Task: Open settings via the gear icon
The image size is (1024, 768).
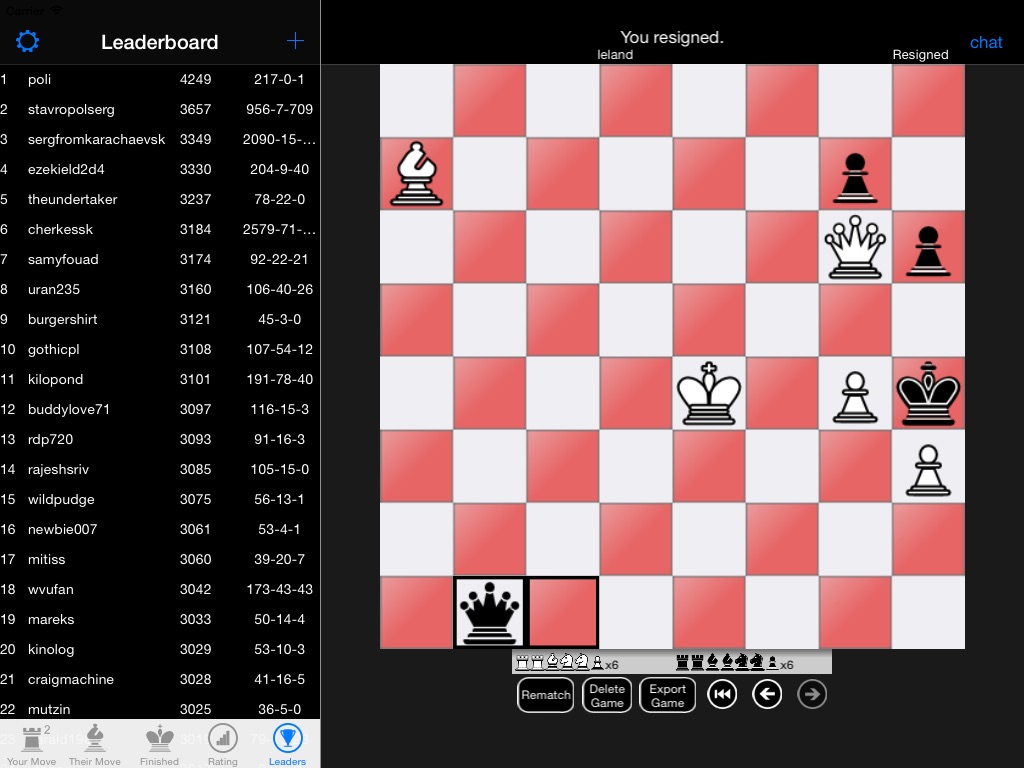Action: point(27,42)
